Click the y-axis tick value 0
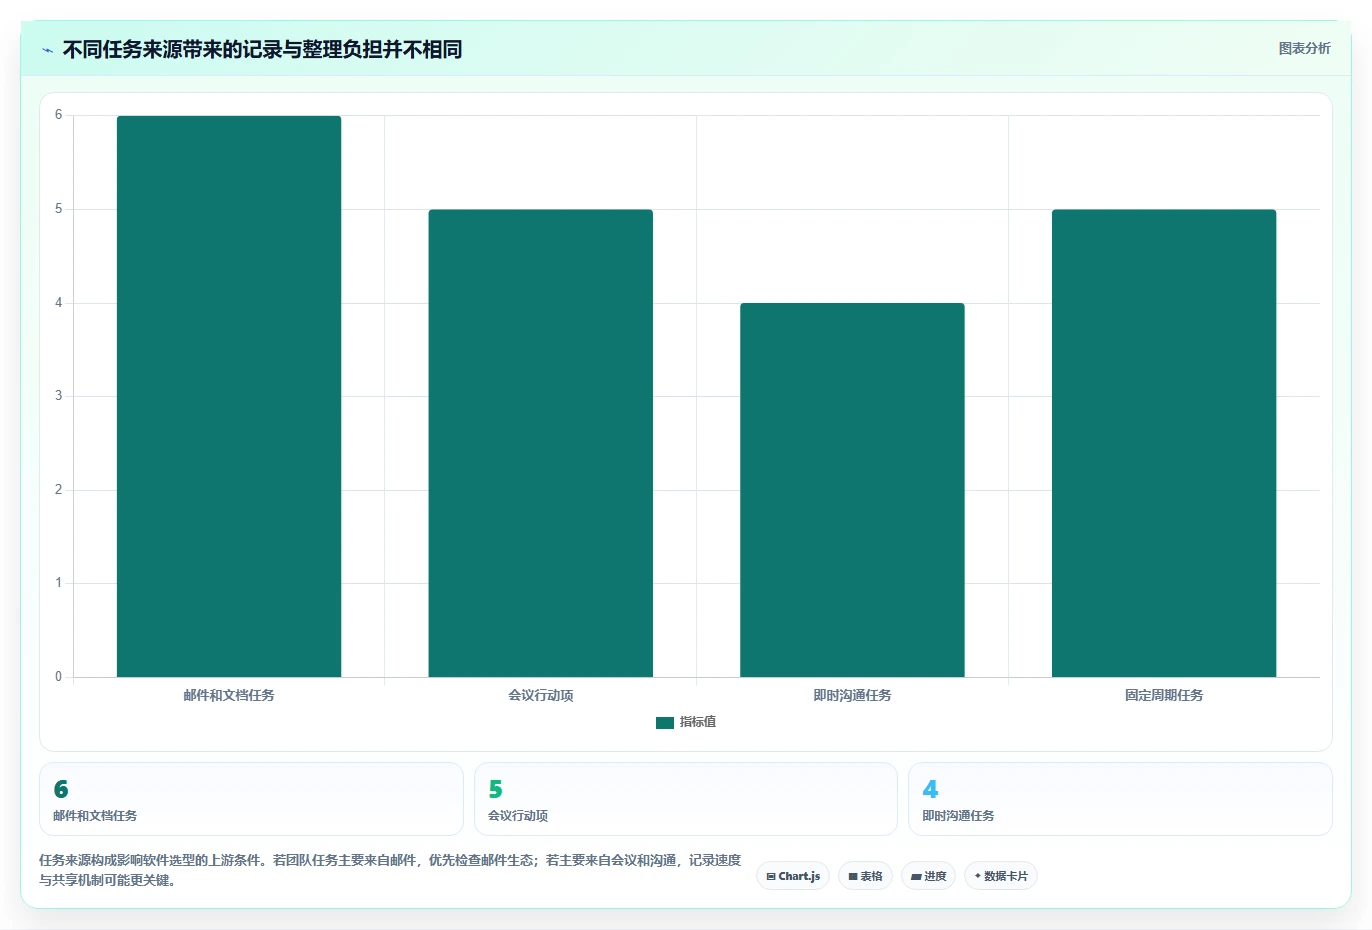The image size is (1372, 930). click(x=58, y=677)
